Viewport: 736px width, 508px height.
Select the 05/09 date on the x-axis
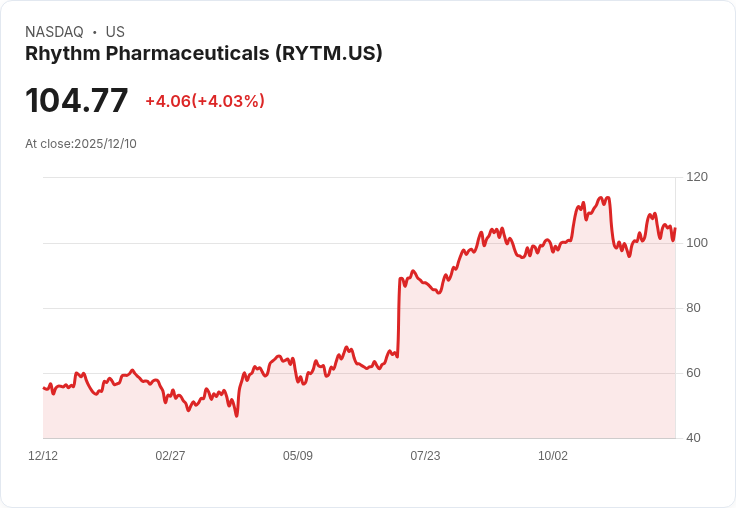pyautogui.click(x=298, y=456)
